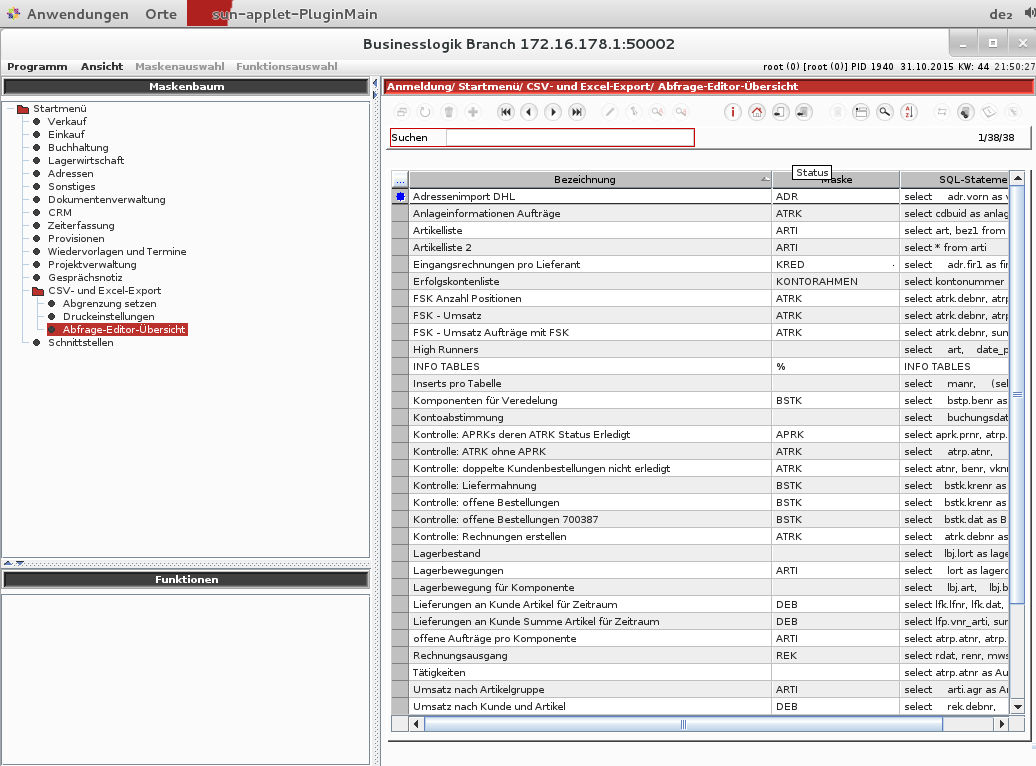Open the Maskenauswahl menu

(x=180, y=66)
